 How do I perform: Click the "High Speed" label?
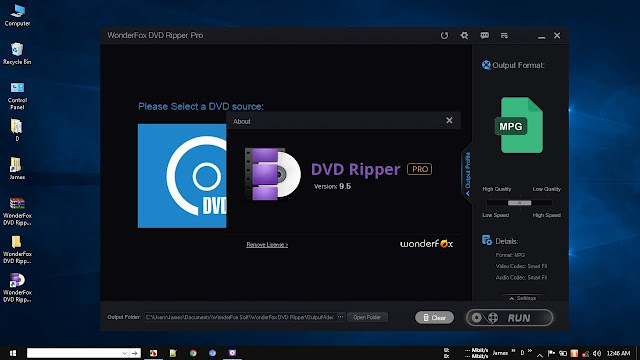(x=547, y=215)
